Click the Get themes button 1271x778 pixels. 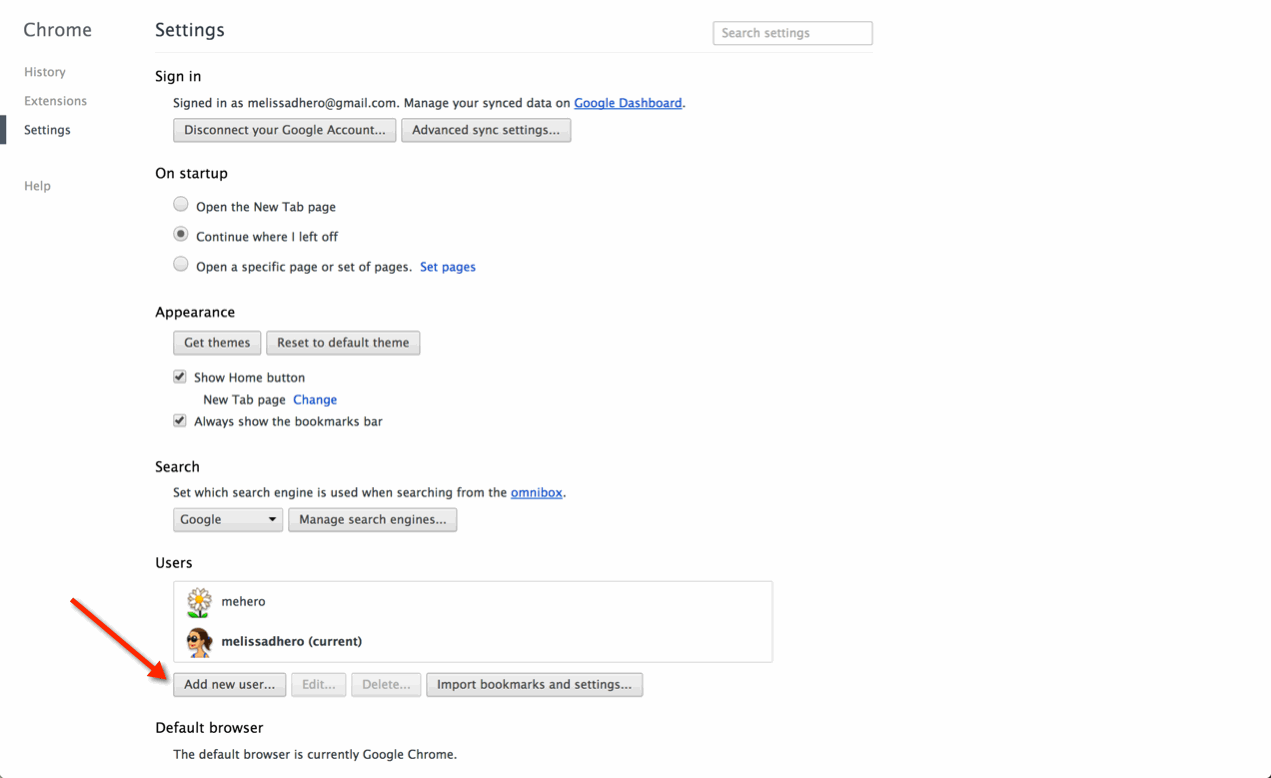pos(217,343)
